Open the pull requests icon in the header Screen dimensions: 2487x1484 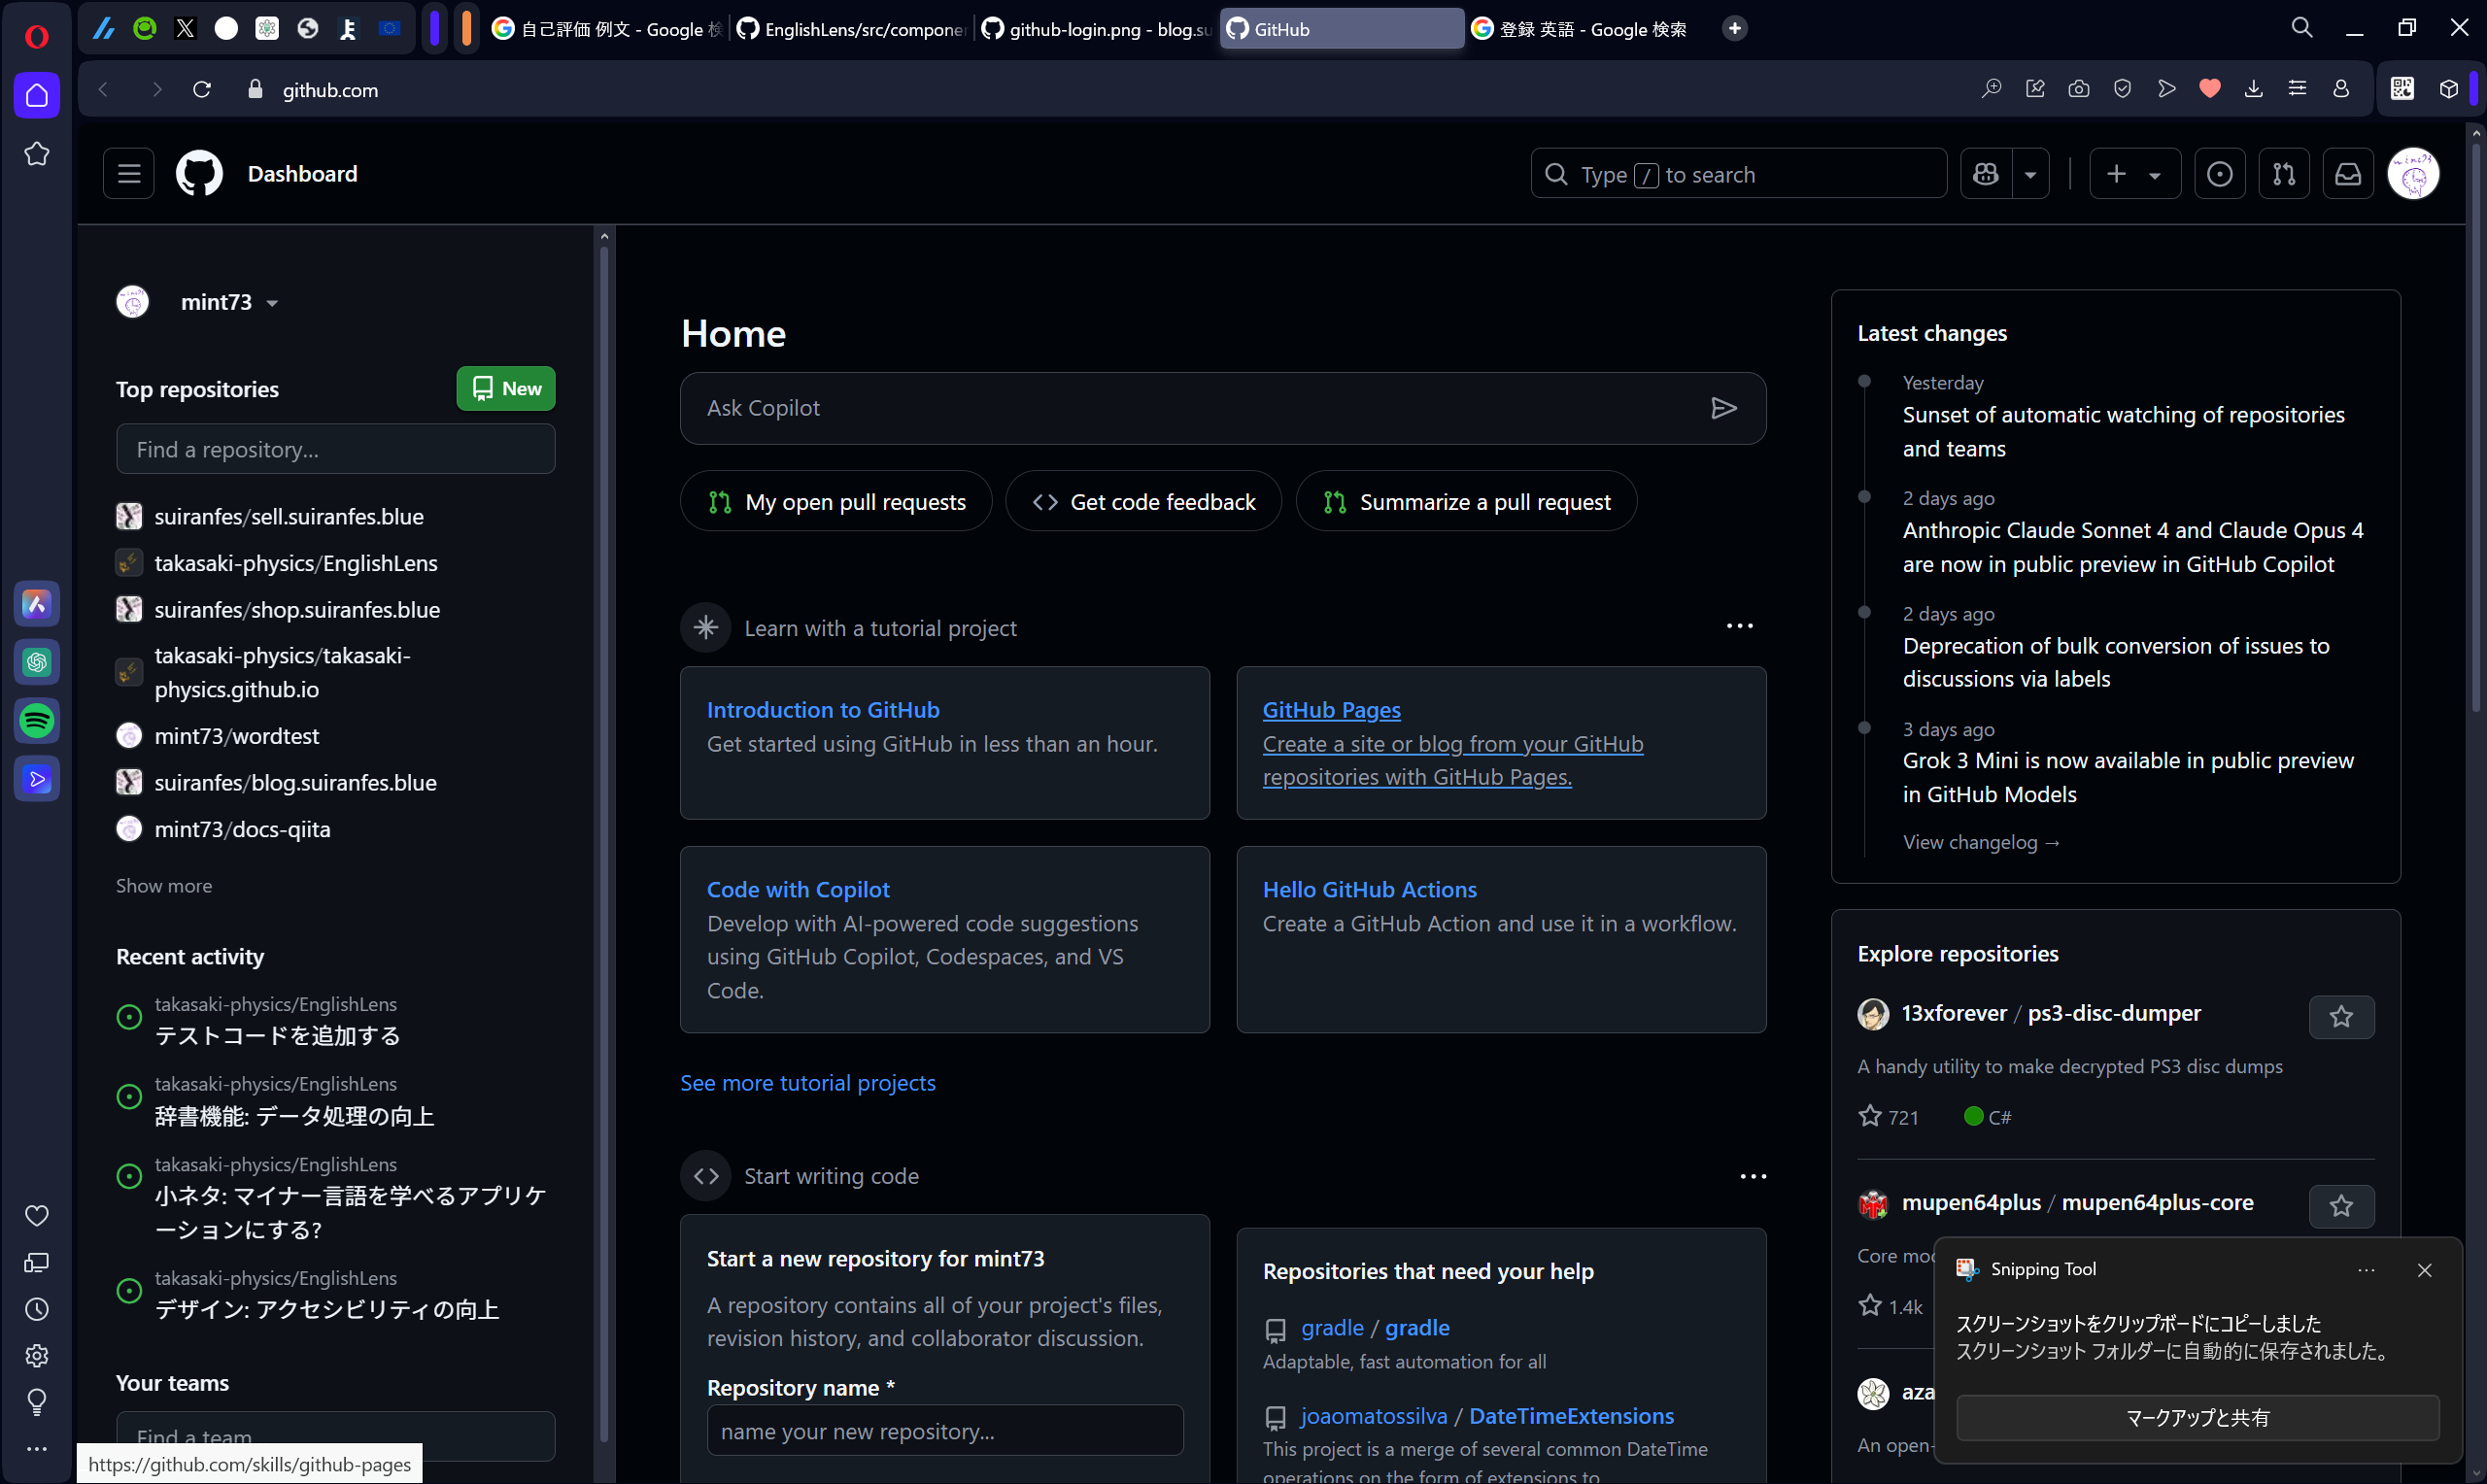[2285, 173]
